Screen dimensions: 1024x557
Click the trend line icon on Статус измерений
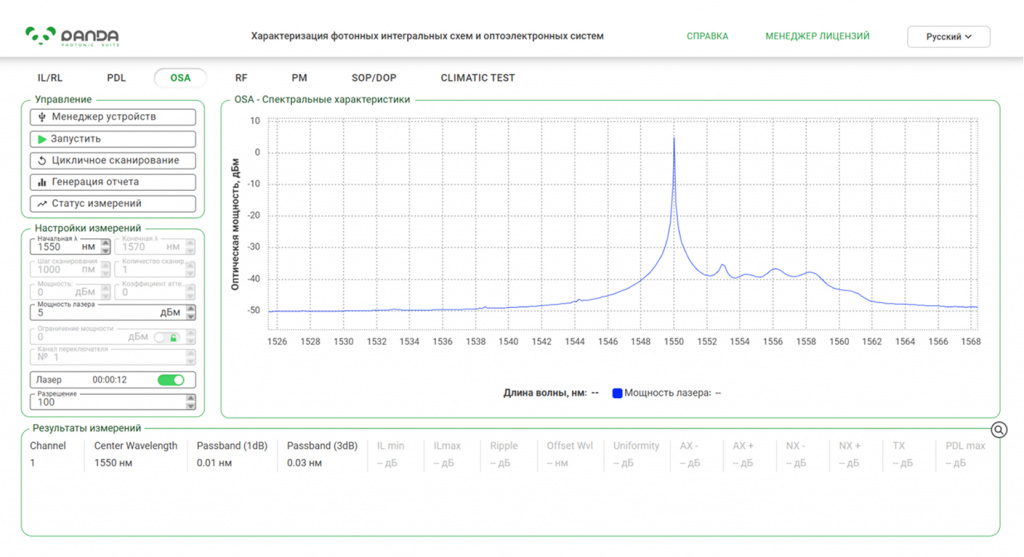(42, 204)
